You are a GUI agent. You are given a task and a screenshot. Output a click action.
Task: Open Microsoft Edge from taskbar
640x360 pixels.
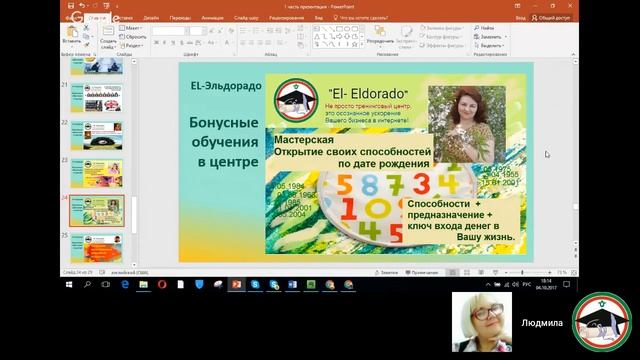(x=125, y=284)
